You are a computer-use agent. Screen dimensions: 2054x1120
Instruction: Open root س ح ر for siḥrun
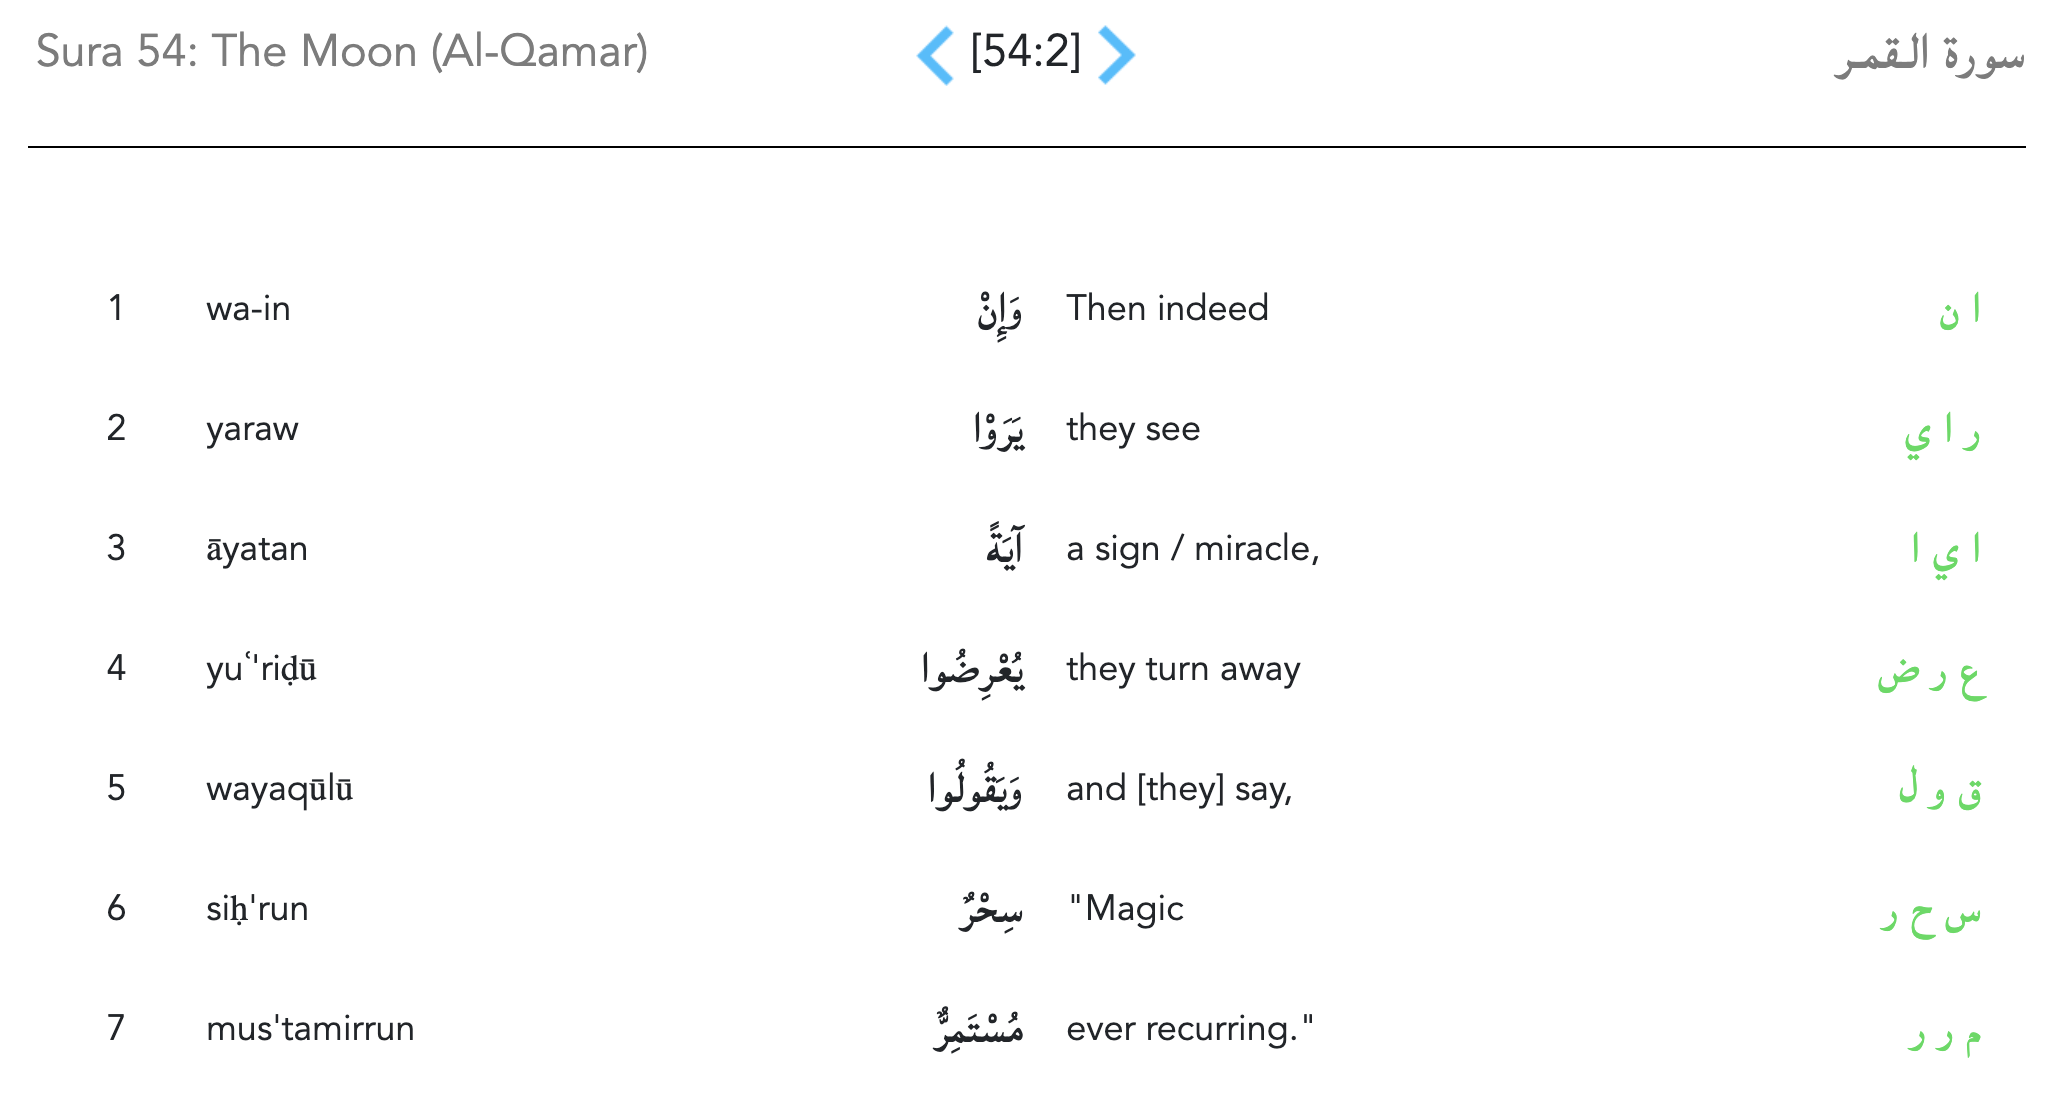[1930, 914]
